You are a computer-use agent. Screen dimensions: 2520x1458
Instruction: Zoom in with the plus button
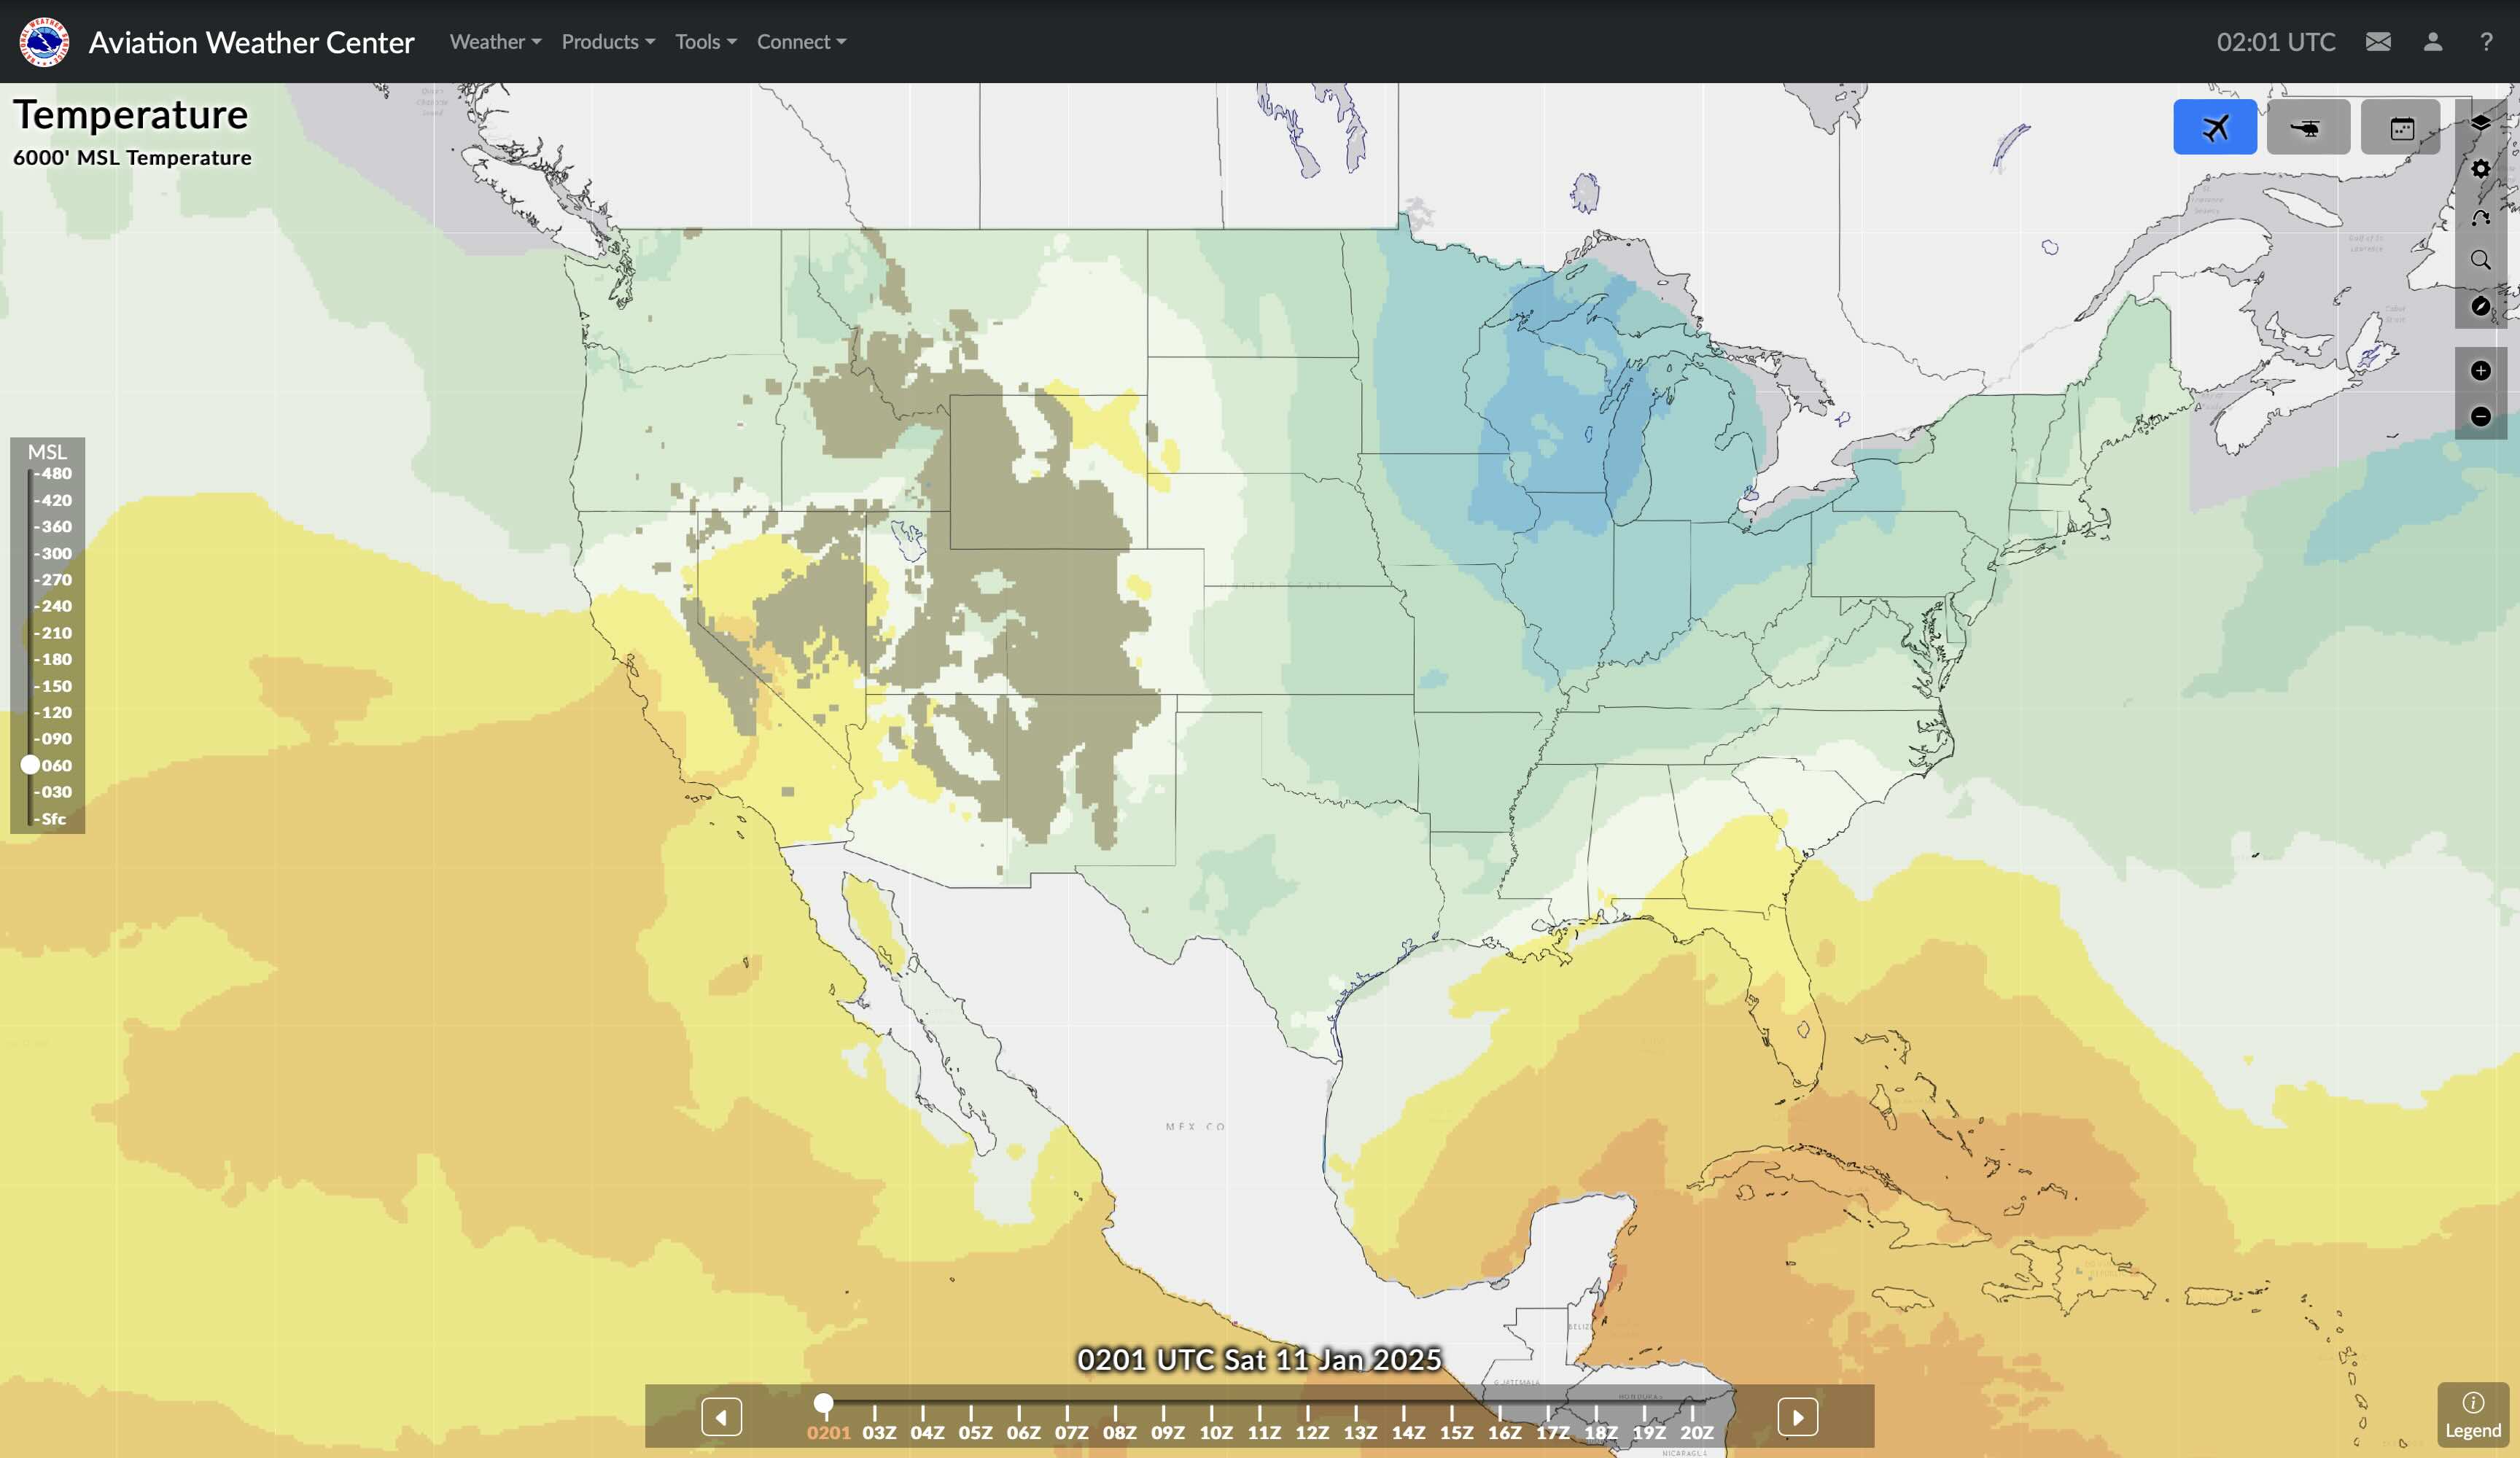point(2480,371)
